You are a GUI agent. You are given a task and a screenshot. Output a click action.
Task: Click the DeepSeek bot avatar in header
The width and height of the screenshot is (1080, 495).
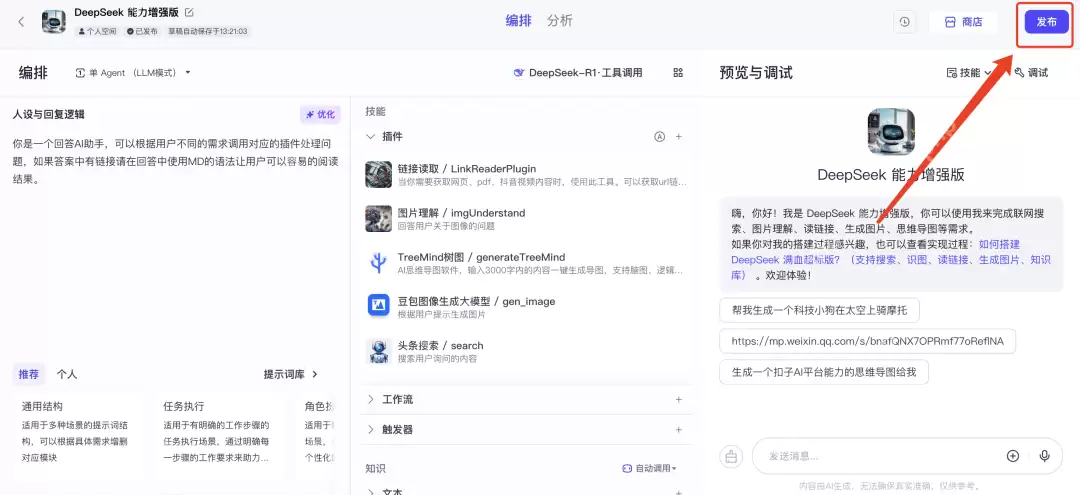(54, 21)
